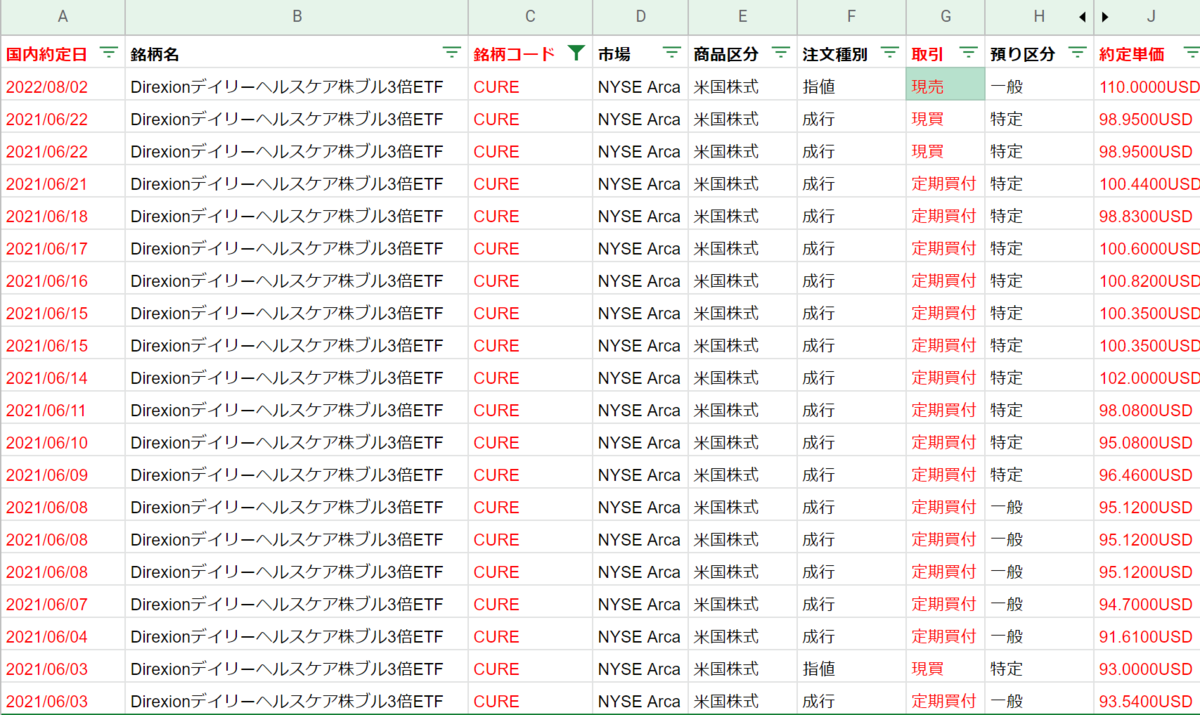Select date cell 2022/08/02

pos(63,86)
